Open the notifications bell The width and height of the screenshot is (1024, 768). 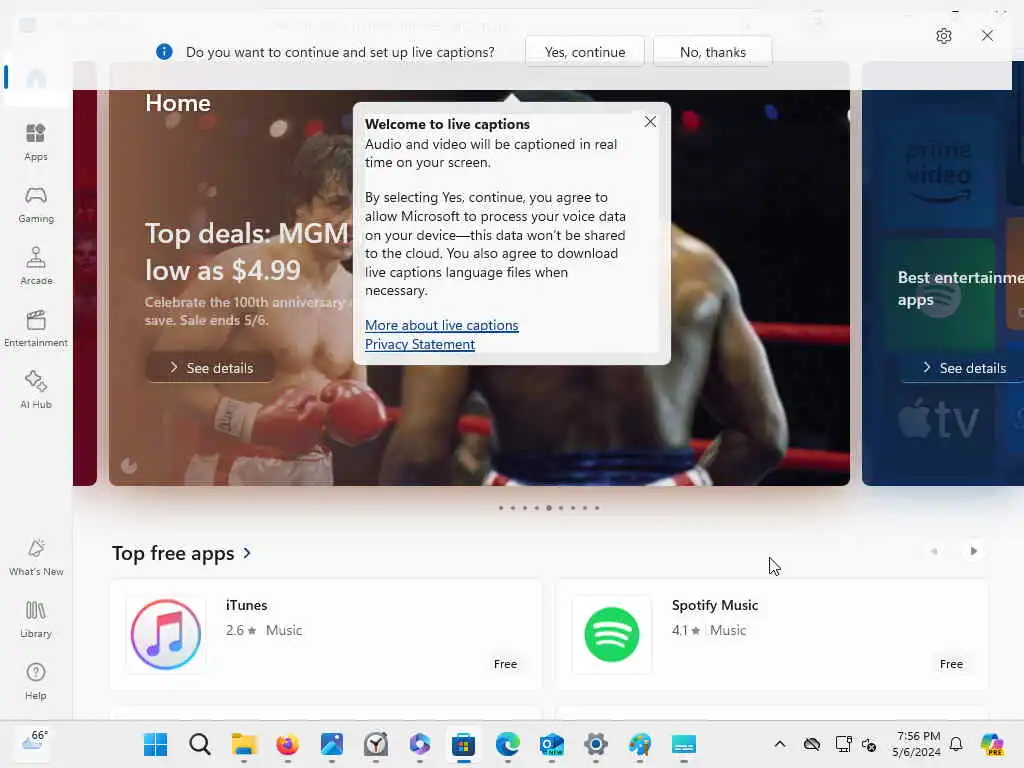coord(956,744)
